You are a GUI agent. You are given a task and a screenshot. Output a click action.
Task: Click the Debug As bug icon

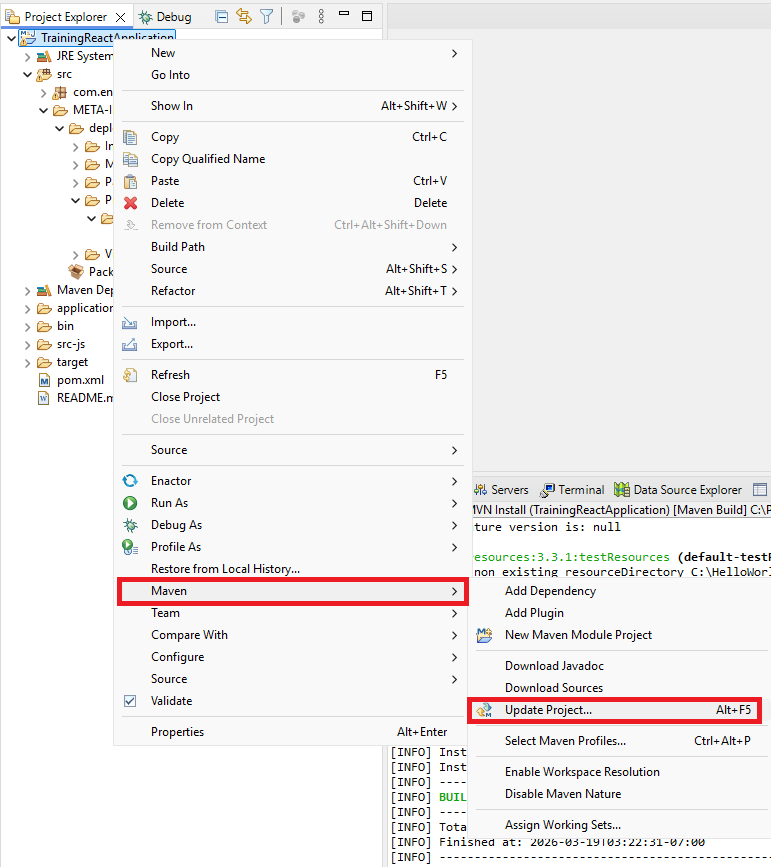[x=130, y=525]
